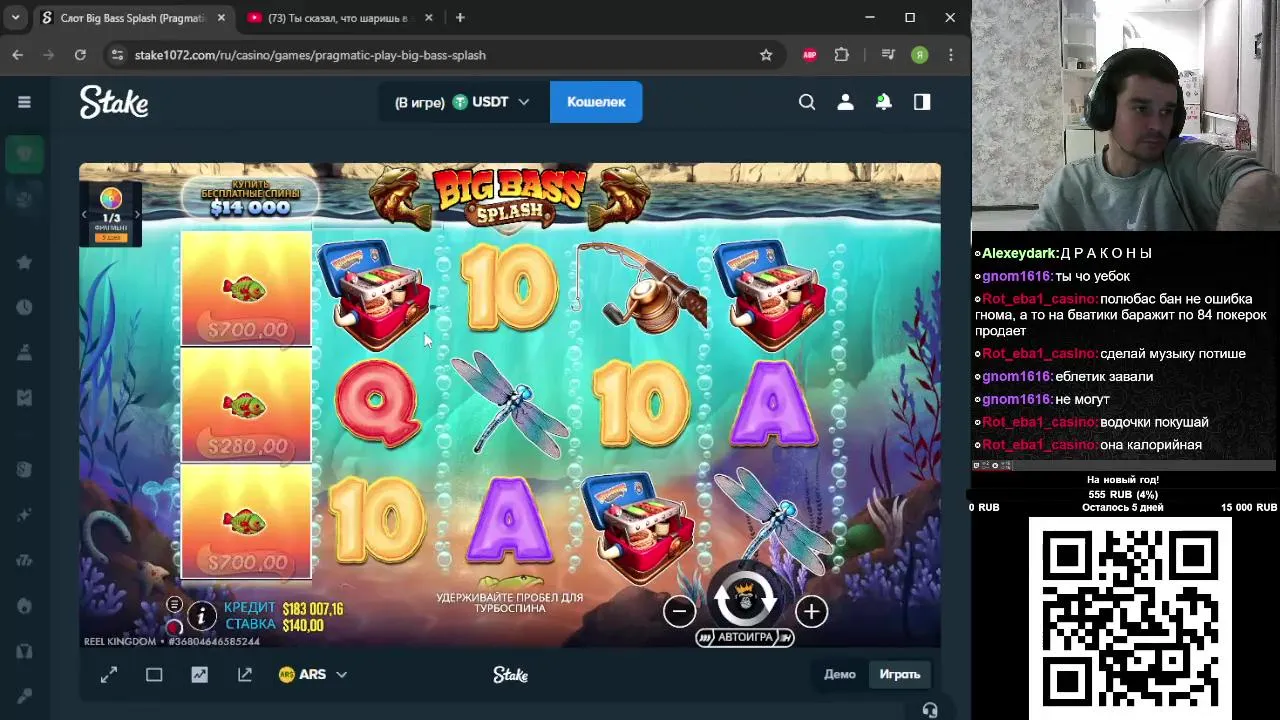1280x720 pixels.
Task: Click the КРЕДИТ $183 007,16 balance
Action: click(x=283, y=608)
